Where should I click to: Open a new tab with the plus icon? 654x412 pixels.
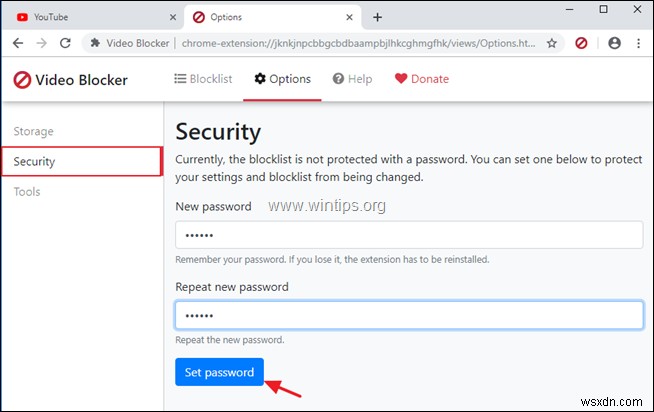[x=377, y=17]
